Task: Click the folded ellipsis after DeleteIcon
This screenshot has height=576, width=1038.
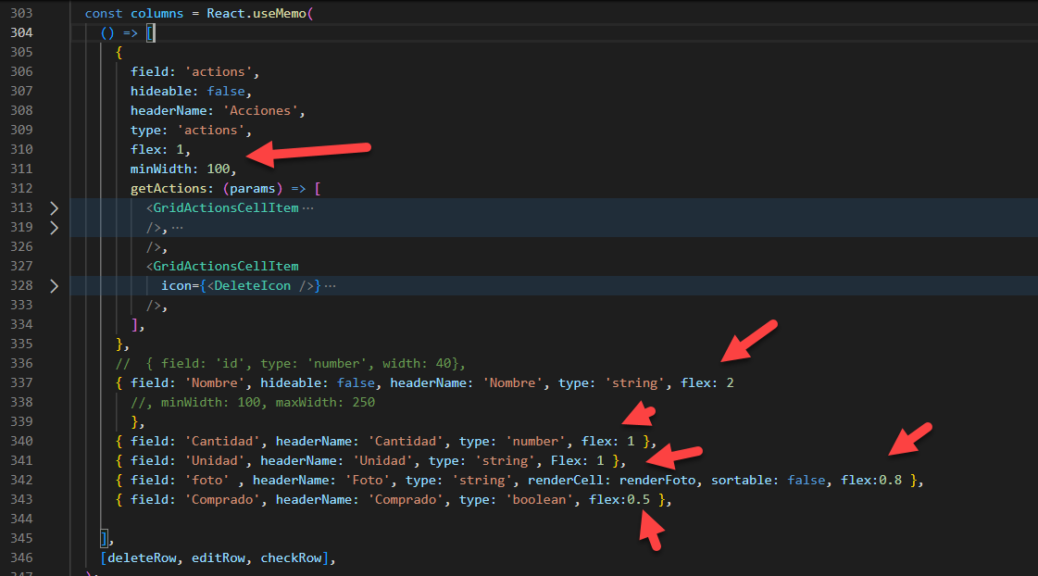Action: click(330, 286)
